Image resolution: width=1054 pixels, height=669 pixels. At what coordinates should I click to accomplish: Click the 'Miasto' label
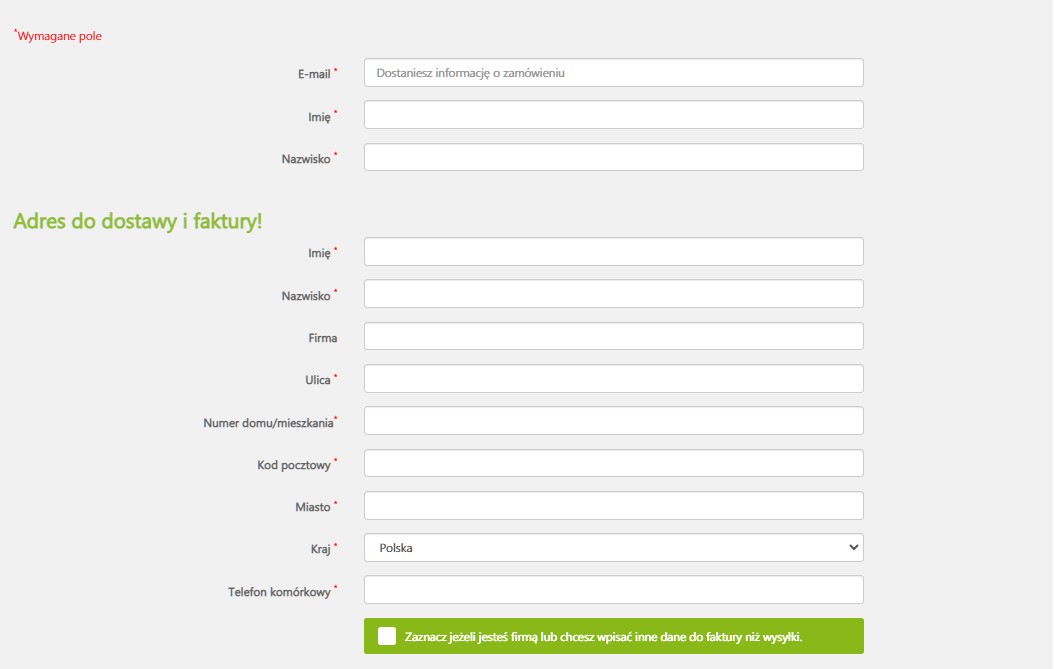[x=313, y=507]
